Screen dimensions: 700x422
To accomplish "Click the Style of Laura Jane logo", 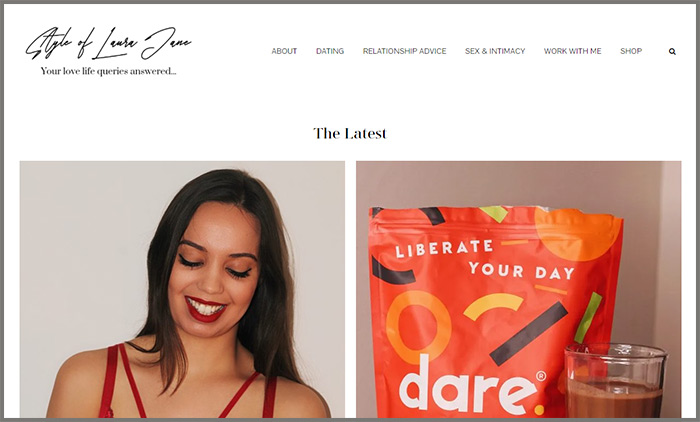I will pos(108,44).
